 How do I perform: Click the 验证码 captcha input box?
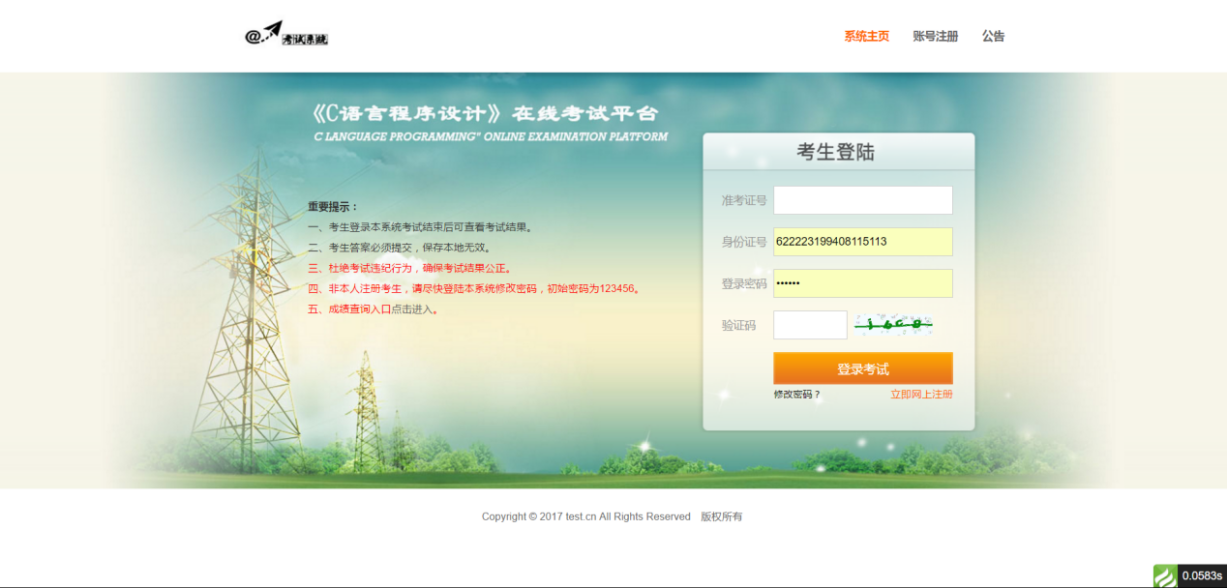(x=810, y=325)
